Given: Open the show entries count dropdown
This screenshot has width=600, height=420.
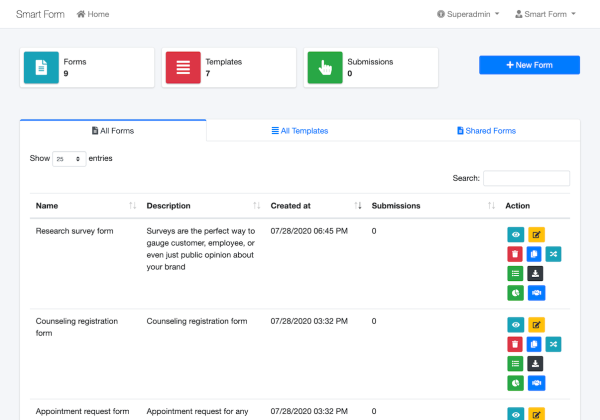Looking at the screenshot, I should pyautogui.click(x=69, y=159).
